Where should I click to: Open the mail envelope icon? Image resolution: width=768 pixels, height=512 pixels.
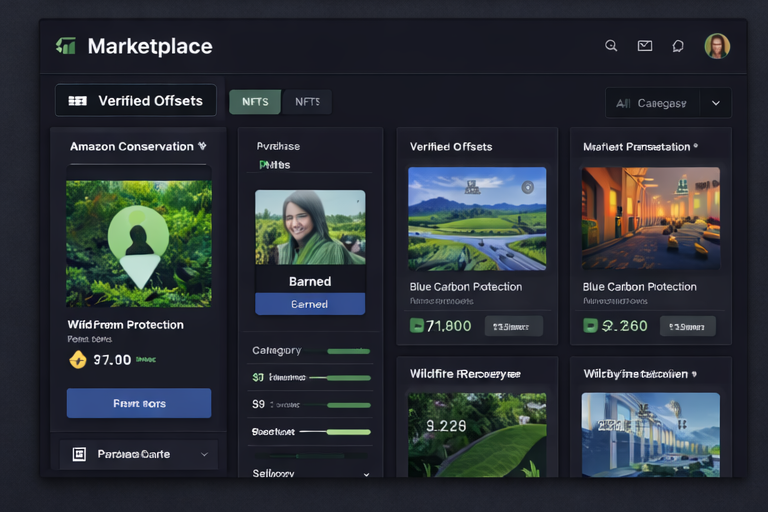click(645, 46)
